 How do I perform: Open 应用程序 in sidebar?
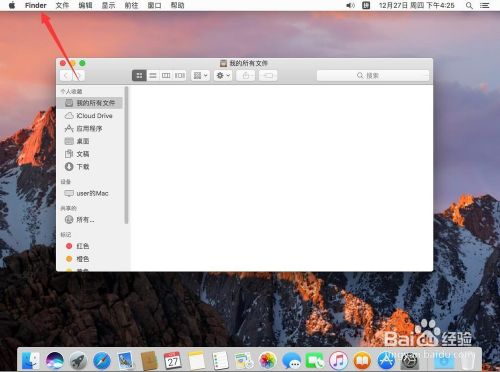coord(90,128)
